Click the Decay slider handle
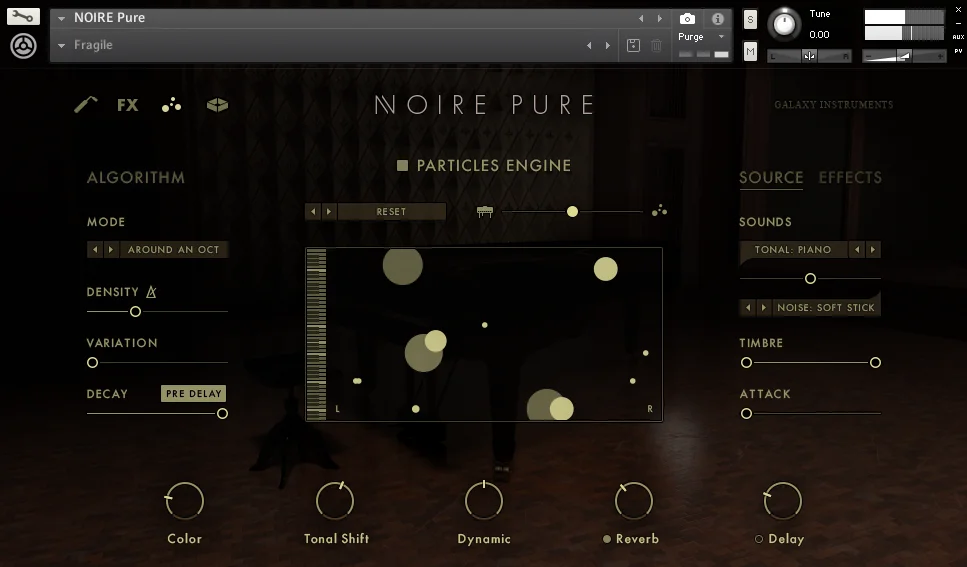Screen dimensions: 967x567 coord(222,413)
